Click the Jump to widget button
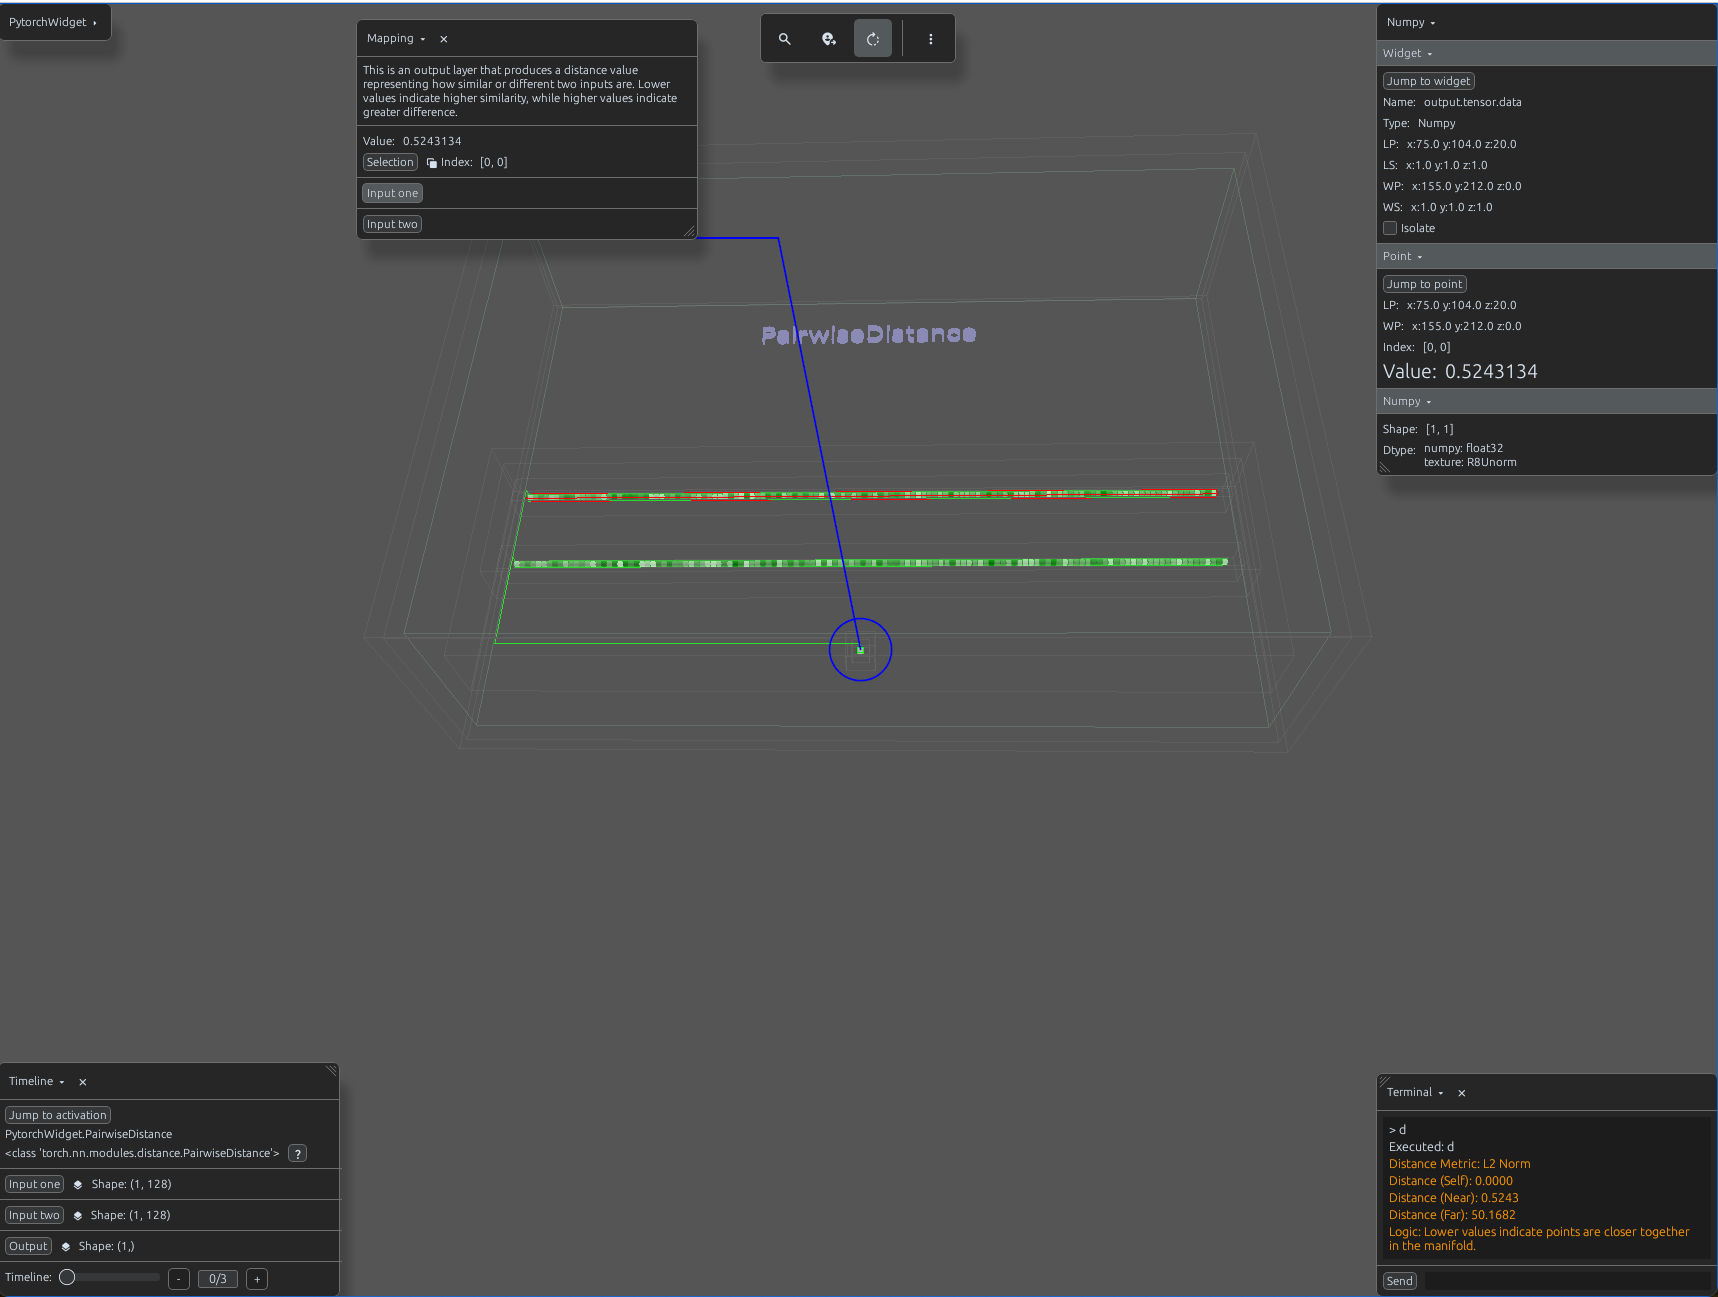This screenshot has height=1297, width=1718. coord(1428,81)
